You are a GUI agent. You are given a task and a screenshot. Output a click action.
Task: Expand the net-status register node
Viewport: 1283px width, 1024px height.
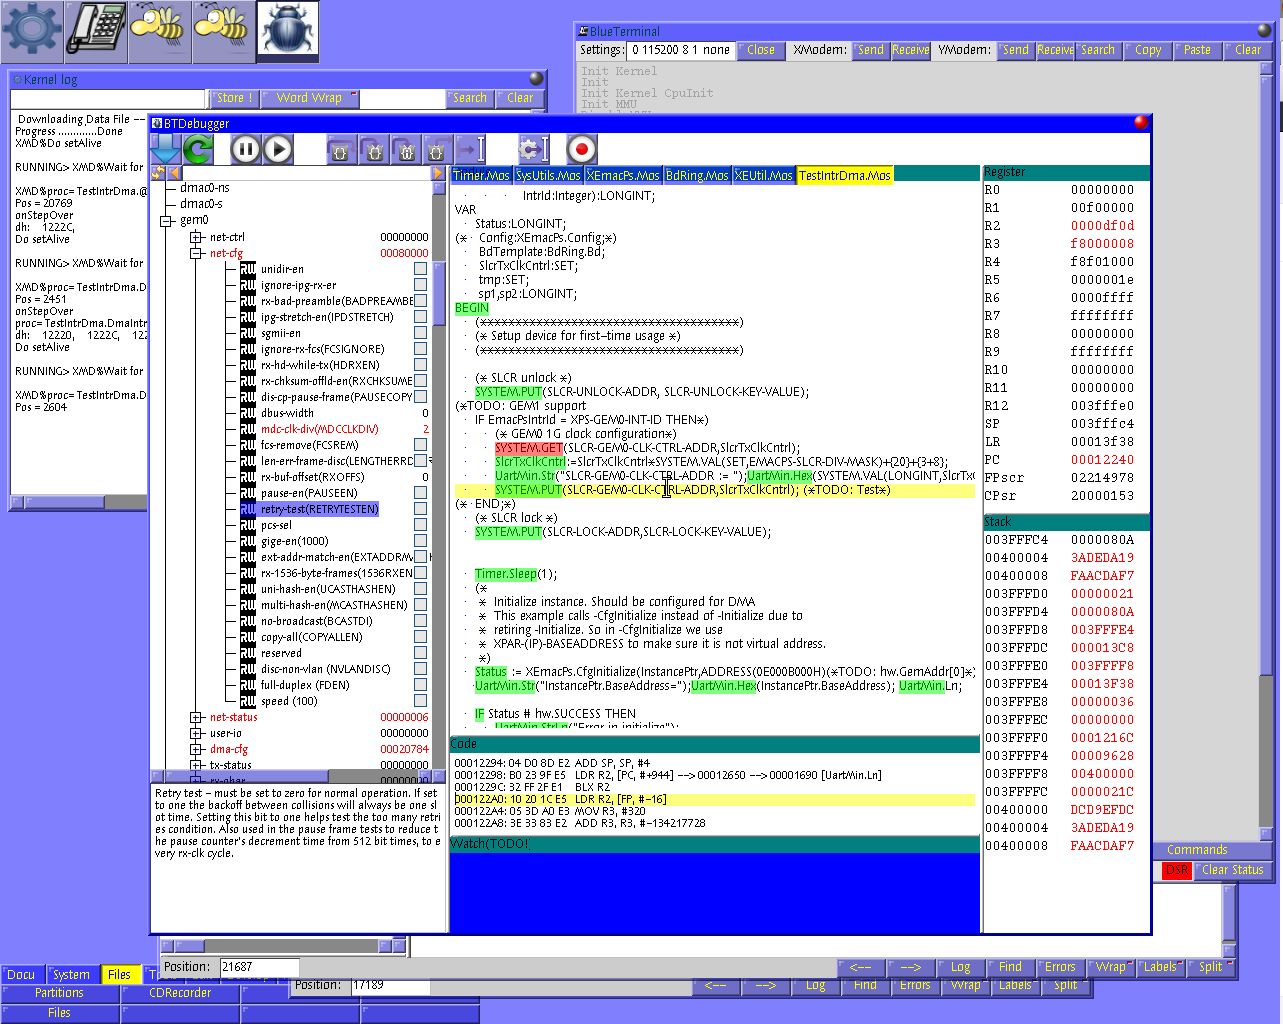[x=197, y=718]
